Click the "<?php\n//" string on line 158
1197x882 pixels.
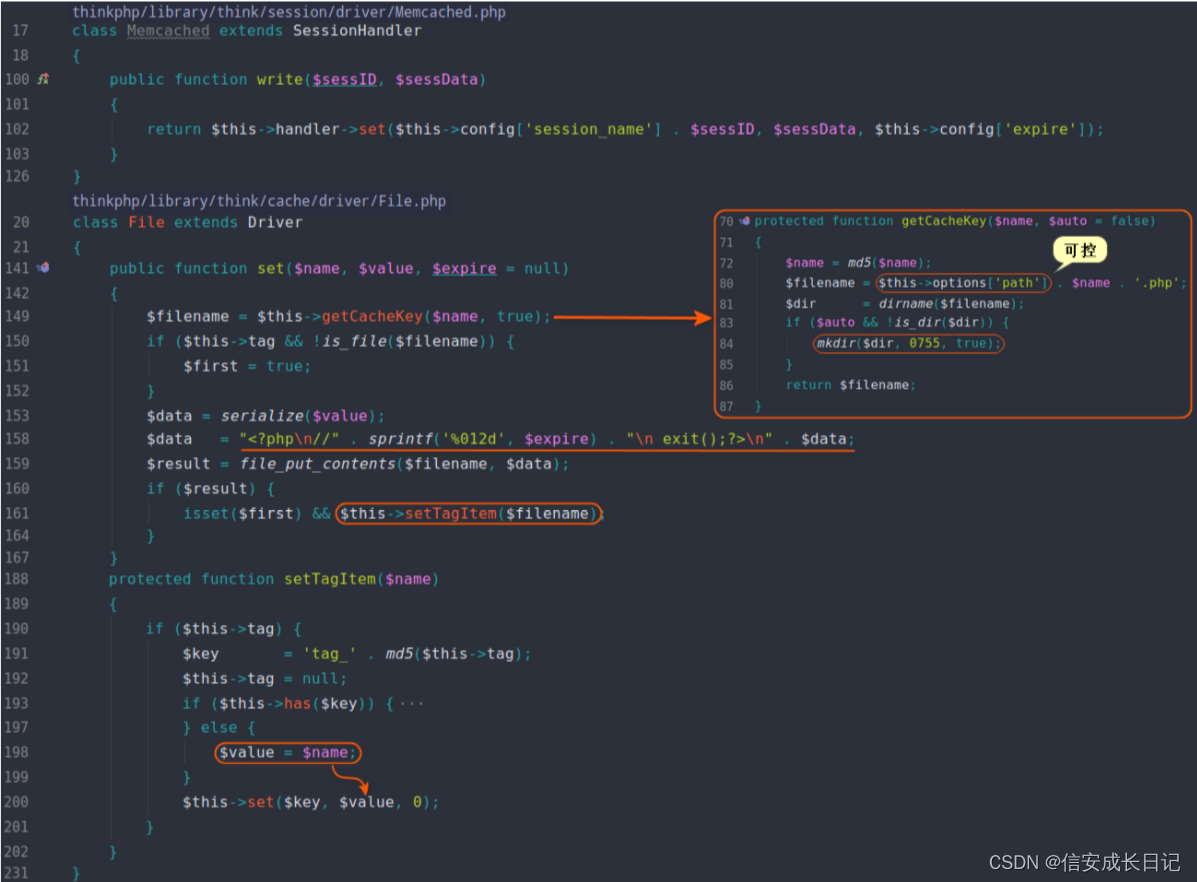[289, 439]
